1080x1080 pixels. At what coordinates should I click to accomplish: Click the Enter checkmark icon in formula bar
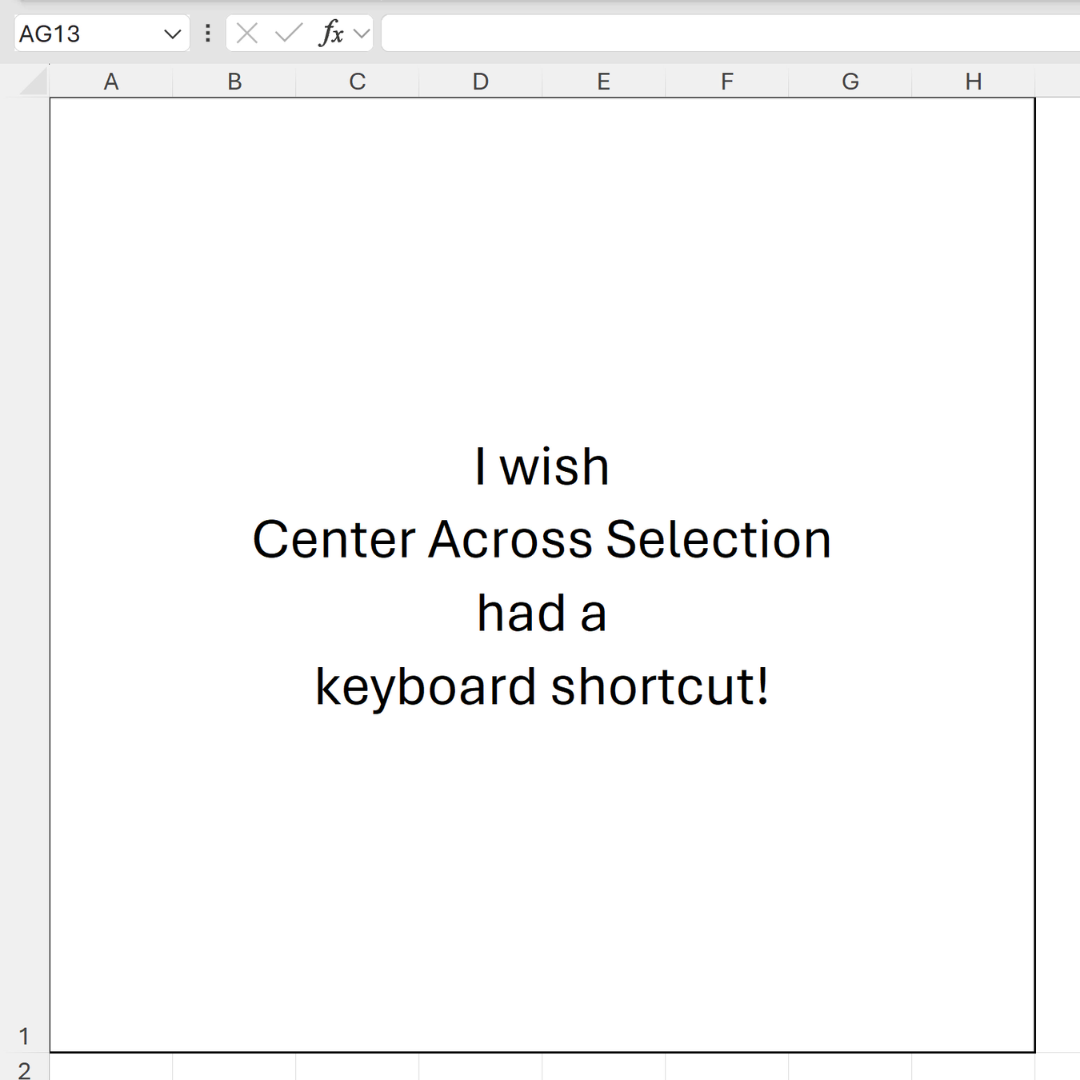pyautogui.click(x=288, y=33)
